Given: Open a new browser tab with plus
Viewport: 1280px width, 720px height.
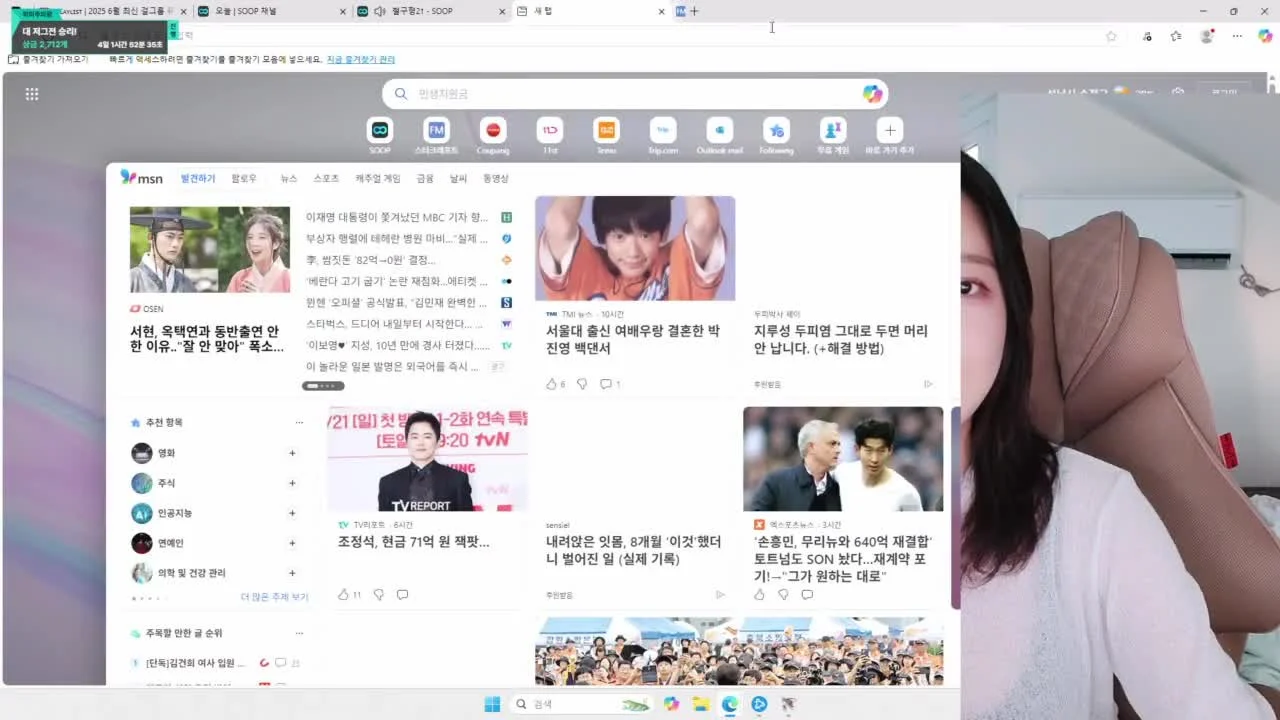Looking at the screenshot, I should point(694,11).
